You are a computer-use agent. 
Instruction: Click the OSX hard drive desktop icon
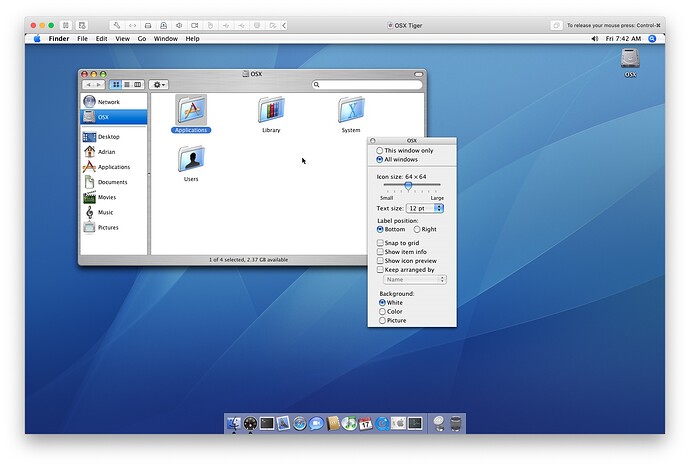630,59
